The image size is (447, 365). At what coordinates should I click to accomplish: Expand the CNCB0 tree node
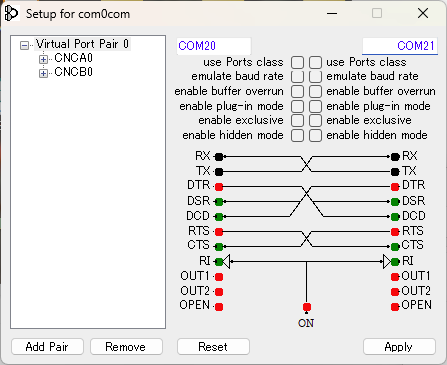pyautogui.click(x=43, y=73)
